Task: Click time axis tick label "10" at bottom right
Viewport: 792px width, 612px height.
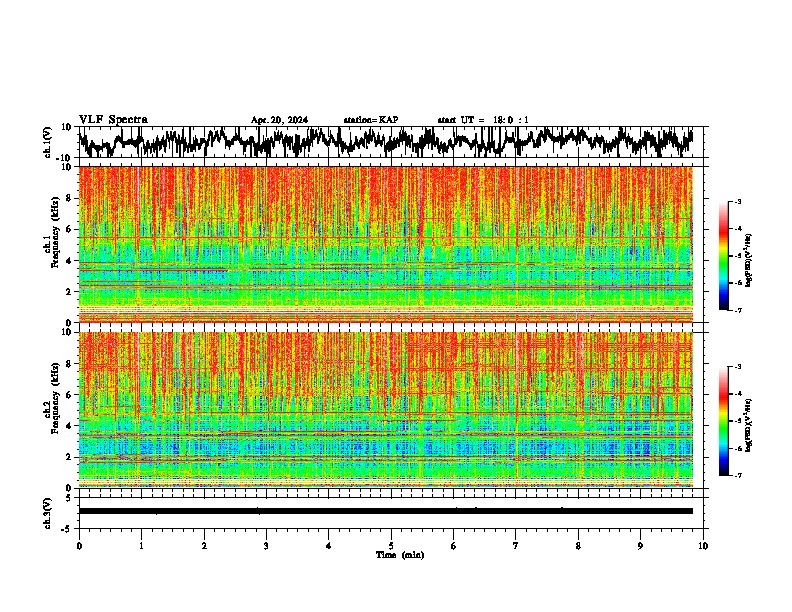Action: [703, 546]
